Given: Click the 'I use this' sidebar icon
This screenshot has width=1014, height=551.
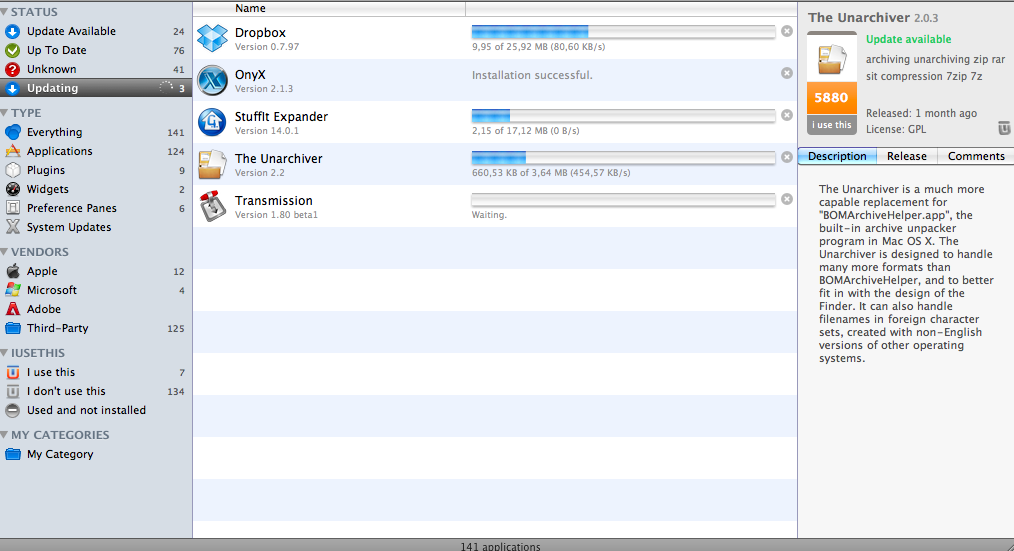Looking at the screenshot, I should click(x=12, y=373).
